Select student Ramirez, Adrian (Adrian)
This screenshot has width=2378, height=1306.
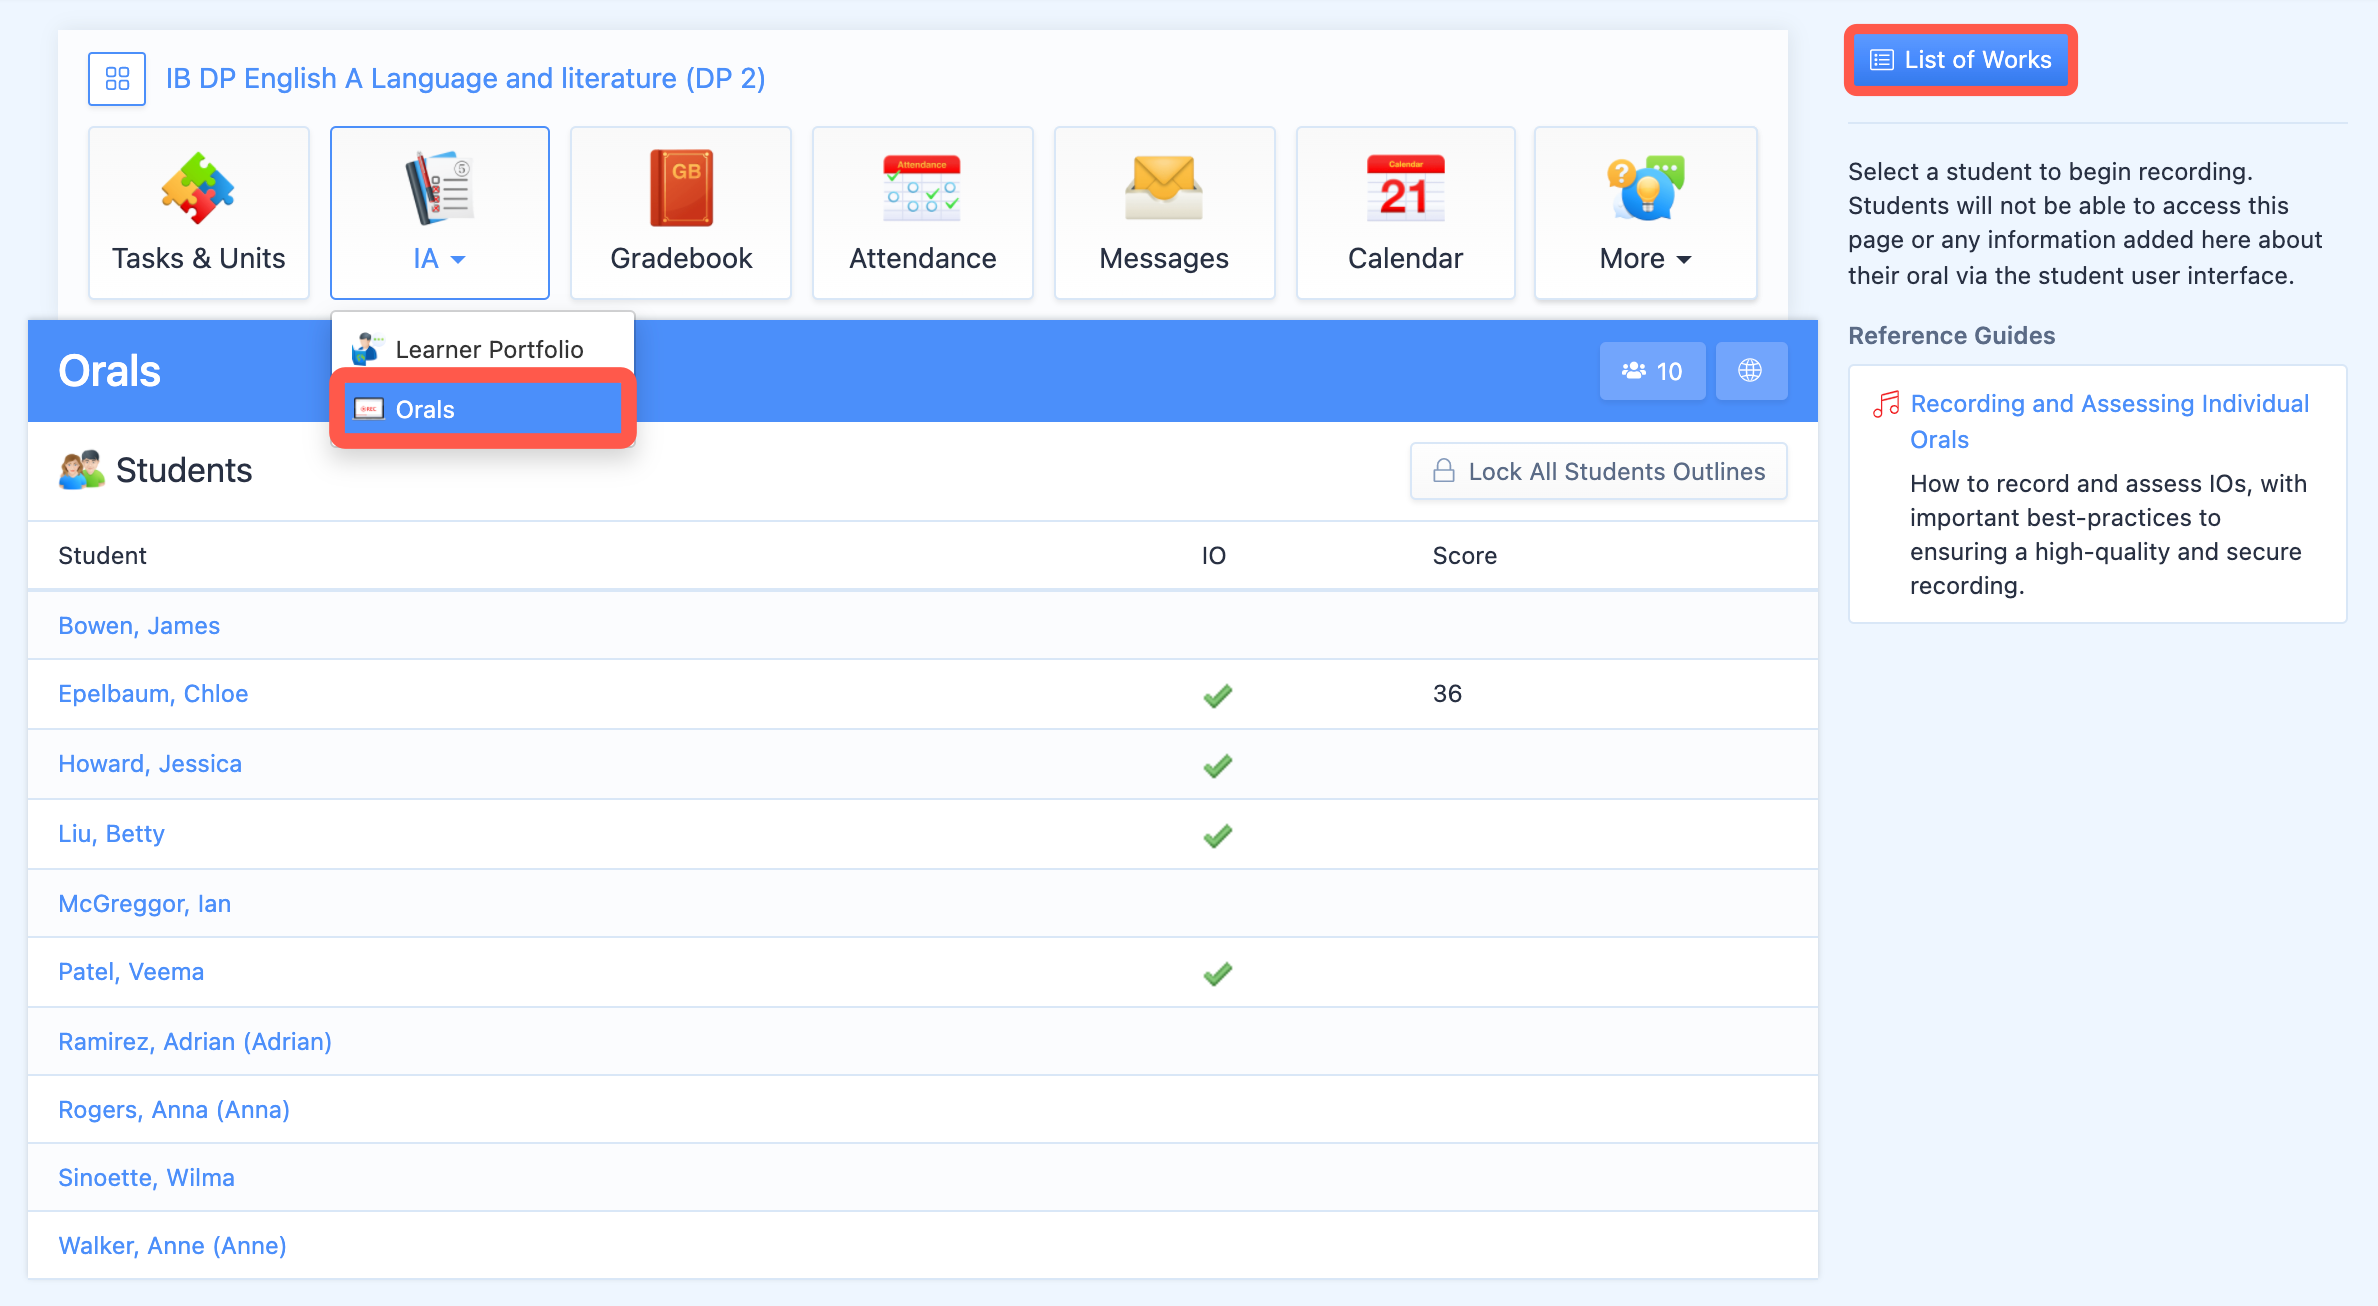click(195, 1041)
